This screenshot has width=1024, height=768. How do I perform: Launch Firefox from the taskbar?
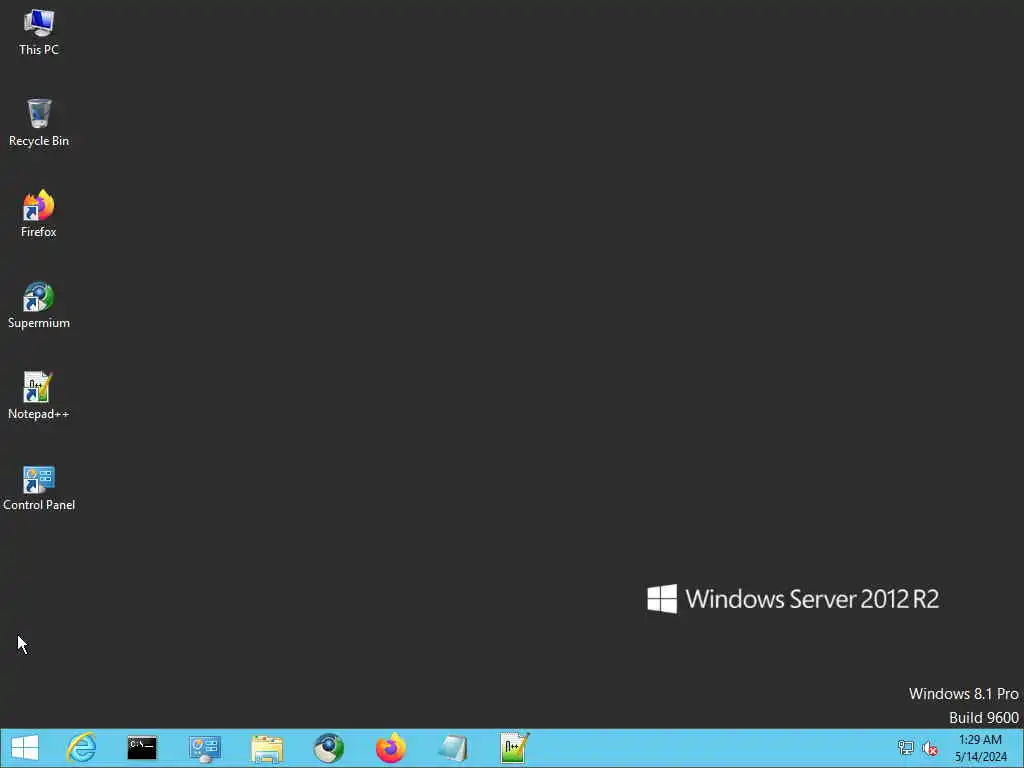click(391, 748)
